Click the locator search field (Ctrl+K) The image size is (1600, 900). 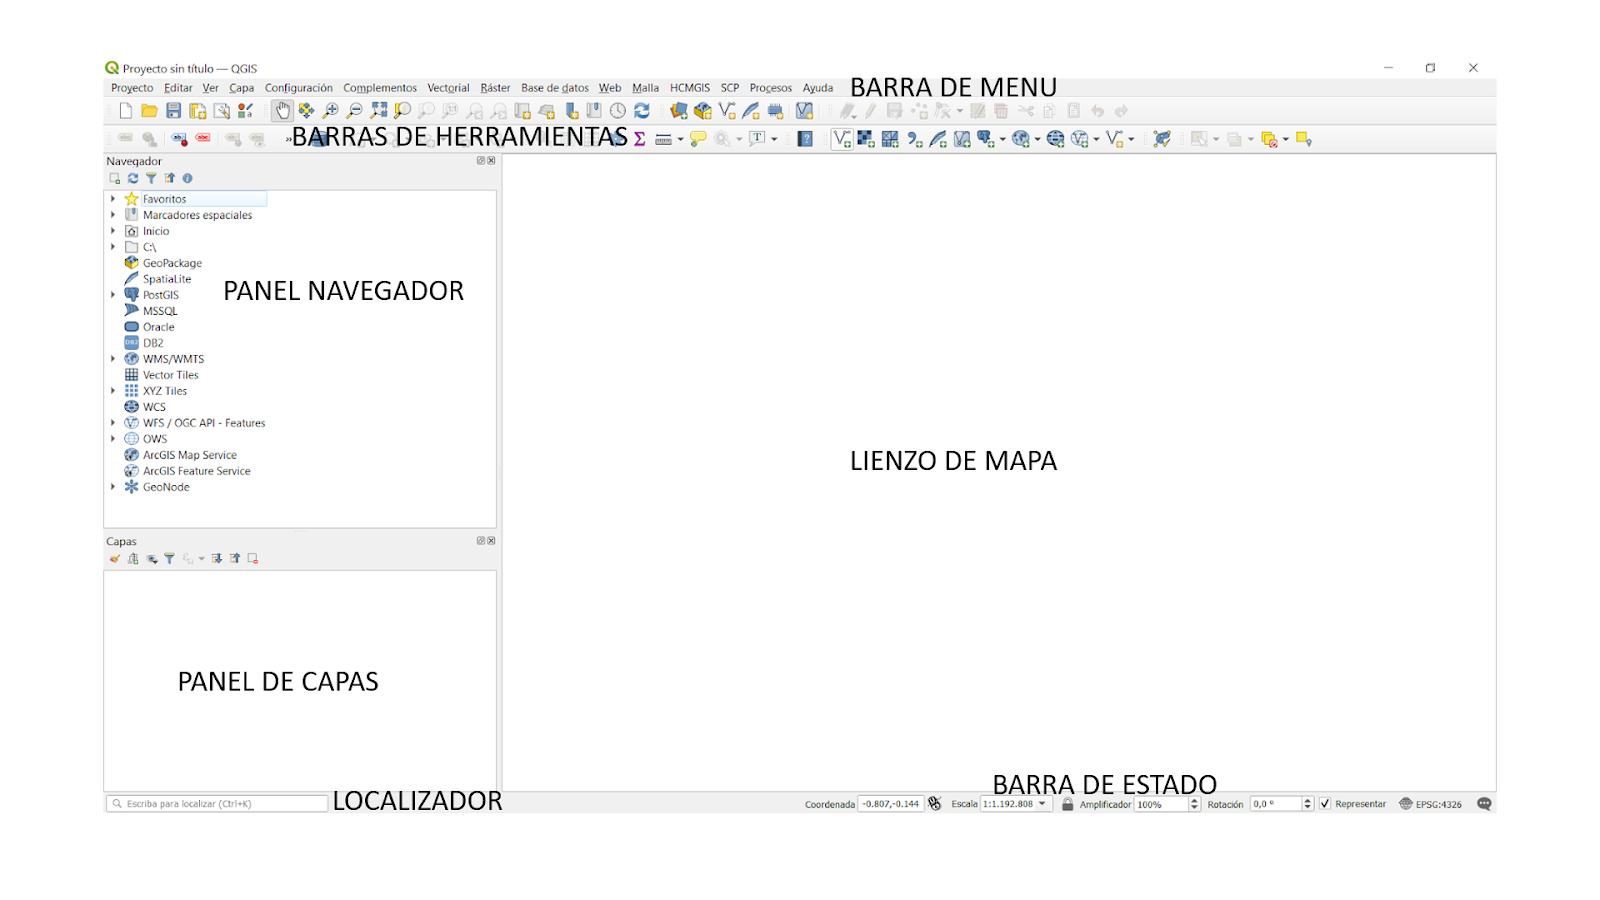pos(217,804)
